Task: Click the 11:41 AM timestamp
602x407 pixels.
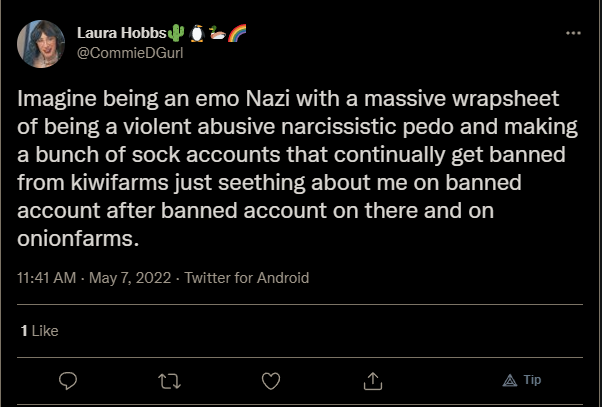Action: pos(49,278)
